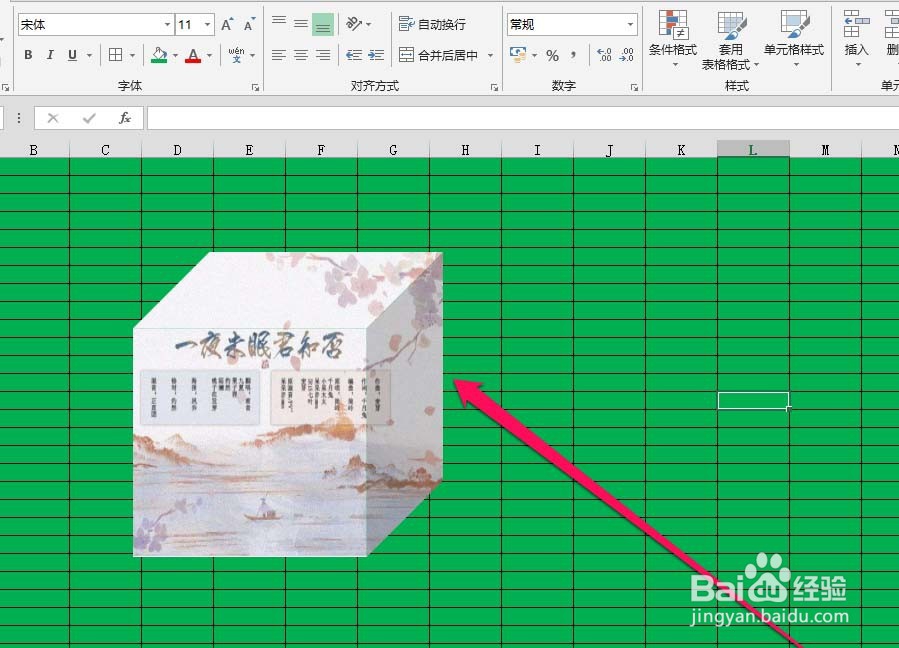
Task: Confirm formula entry checkmark icon
Action: (x=89, y=118)
